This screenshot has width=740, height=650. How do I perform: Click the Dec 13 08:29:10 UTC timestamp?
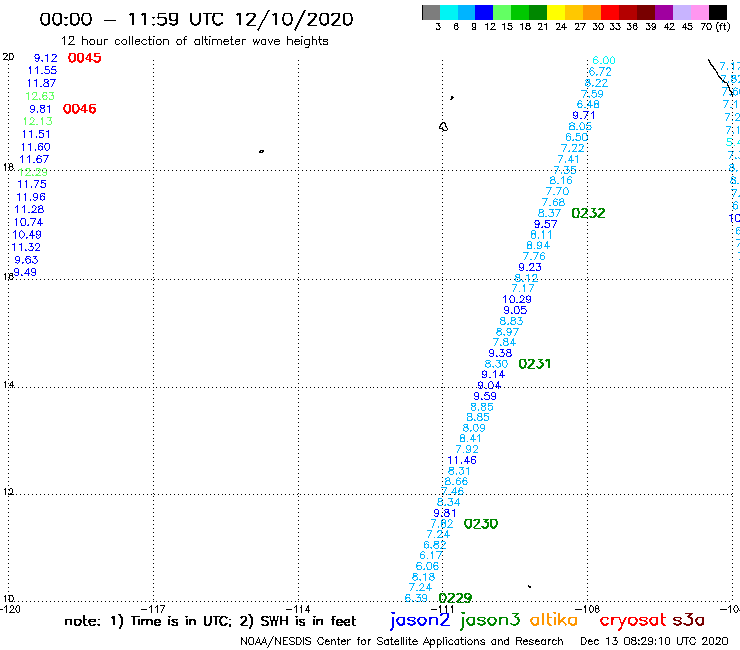coord(654,642)
